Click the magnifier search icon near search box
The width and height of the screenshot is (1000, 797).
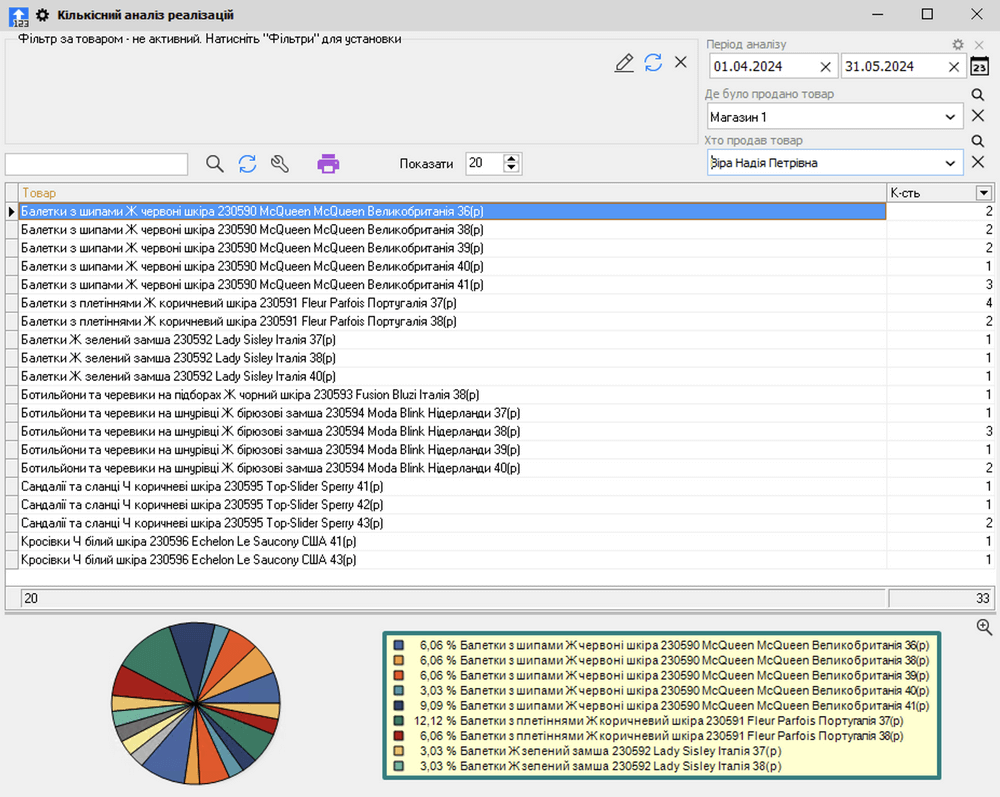(x=215, y=164)
